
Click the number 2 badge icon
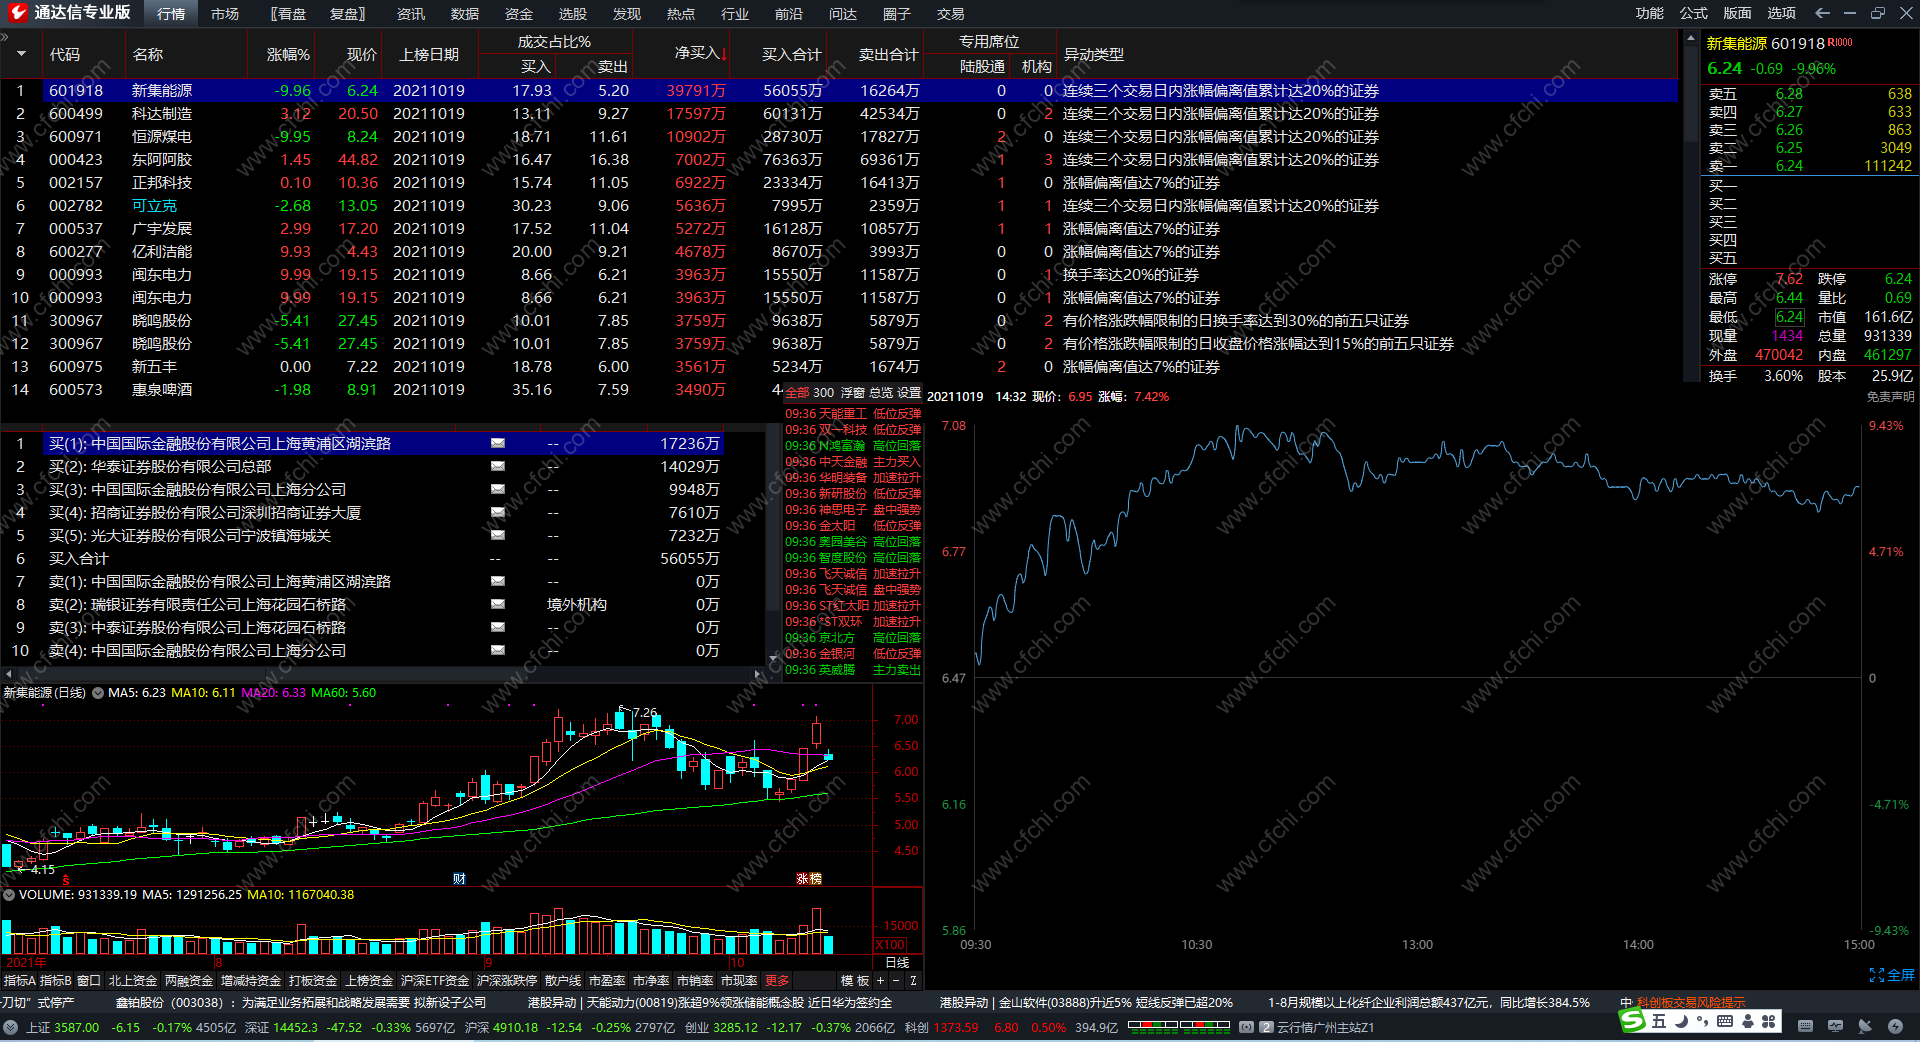click(1266, 1027)
